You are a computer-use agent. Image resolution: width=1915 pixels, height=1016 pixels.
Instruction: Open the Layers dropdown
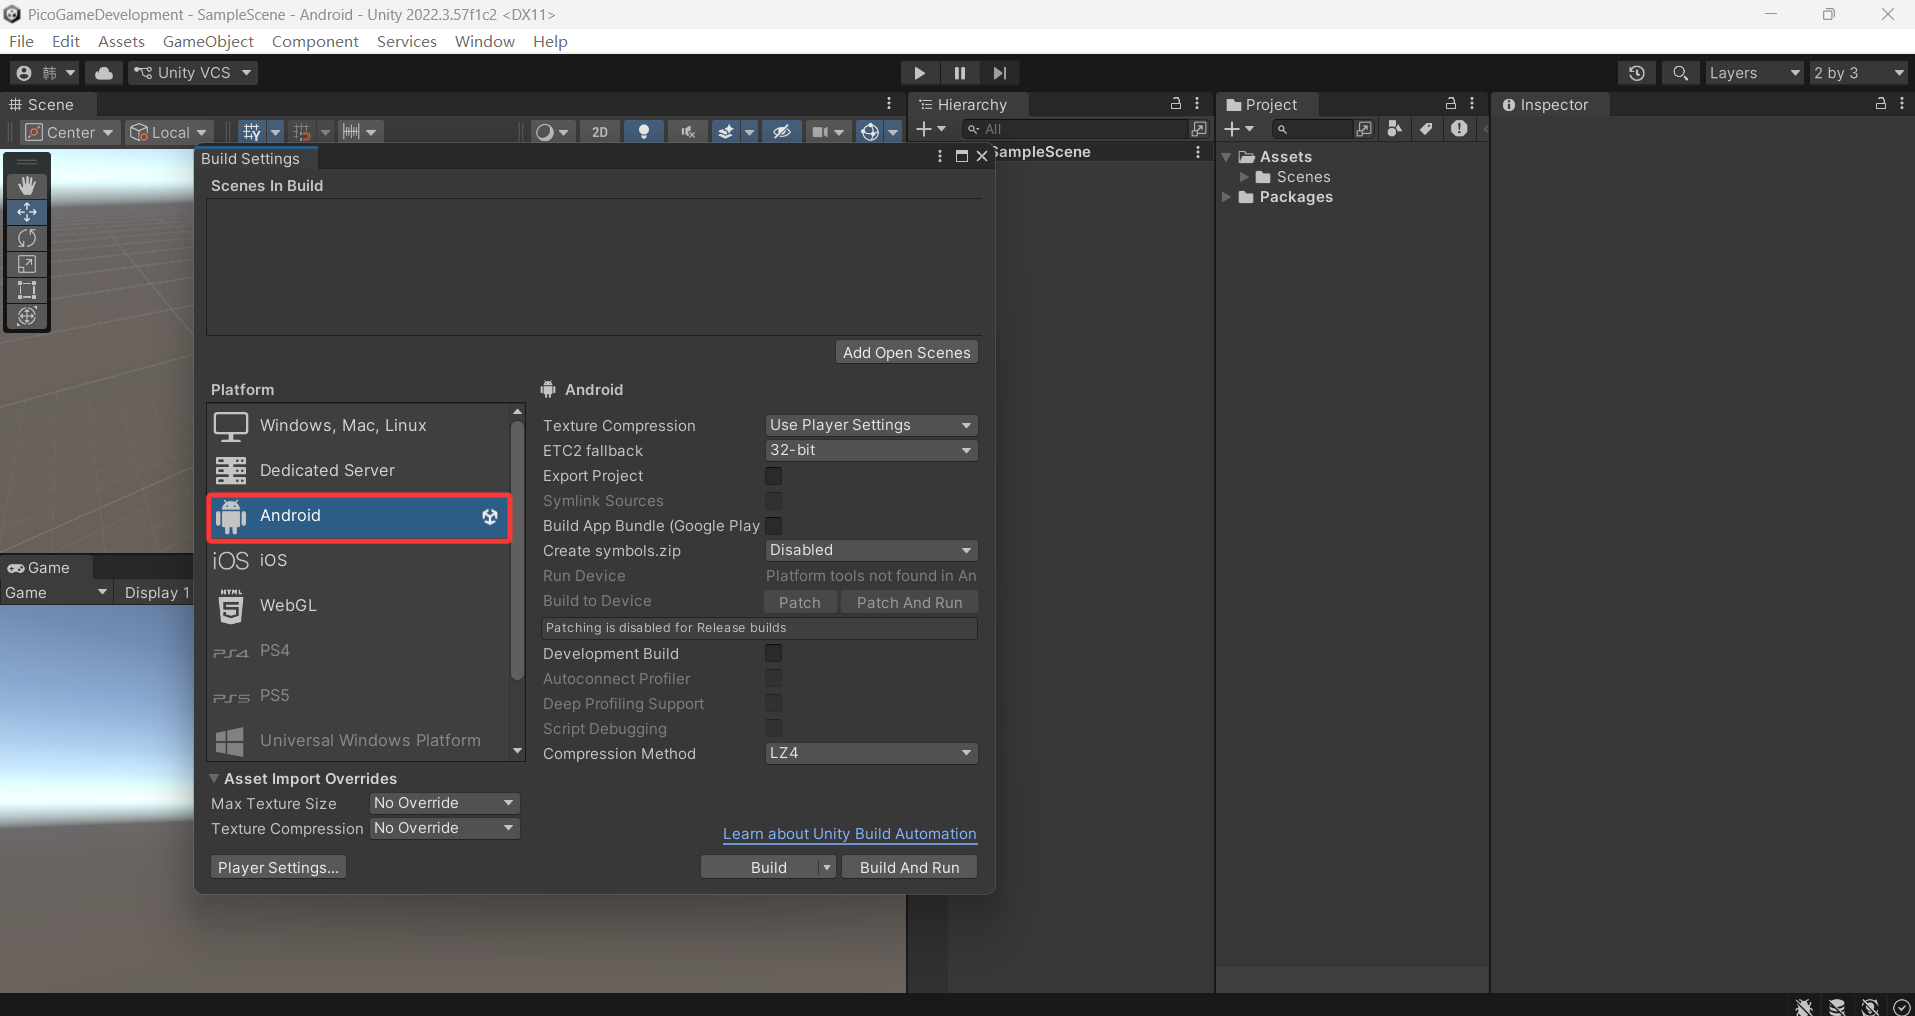click(1754, 73)
